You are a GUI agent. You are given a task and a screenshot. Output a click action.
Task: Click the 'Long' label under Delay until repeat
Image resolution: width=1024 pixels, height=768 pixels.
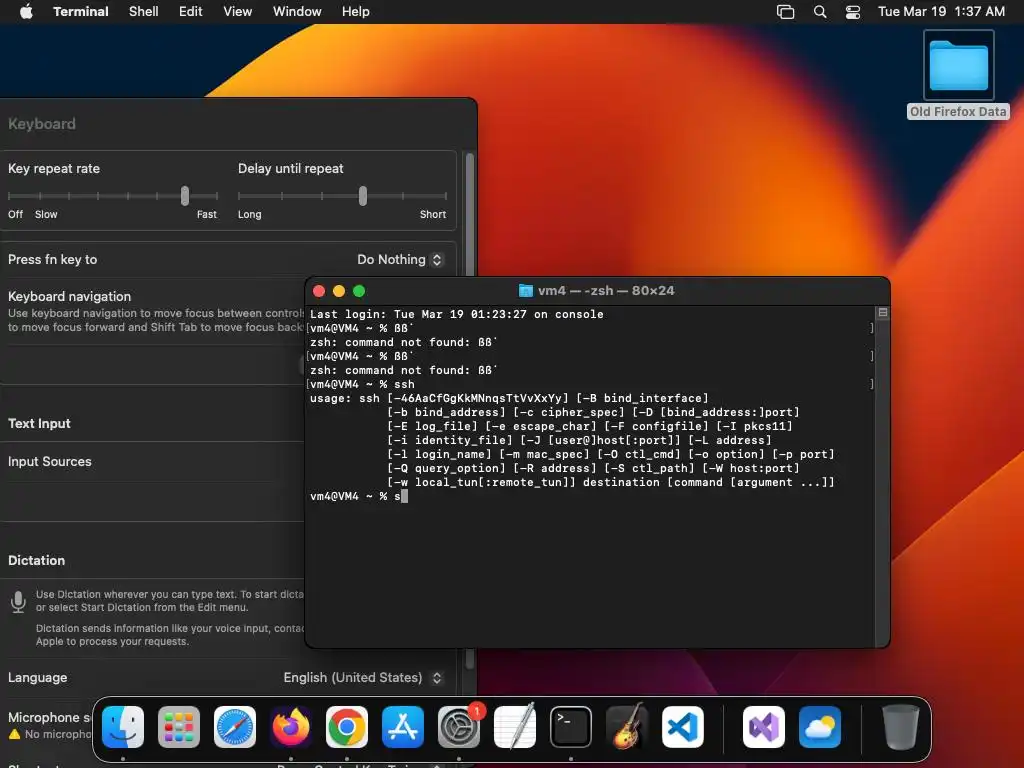tap(249, 214)
